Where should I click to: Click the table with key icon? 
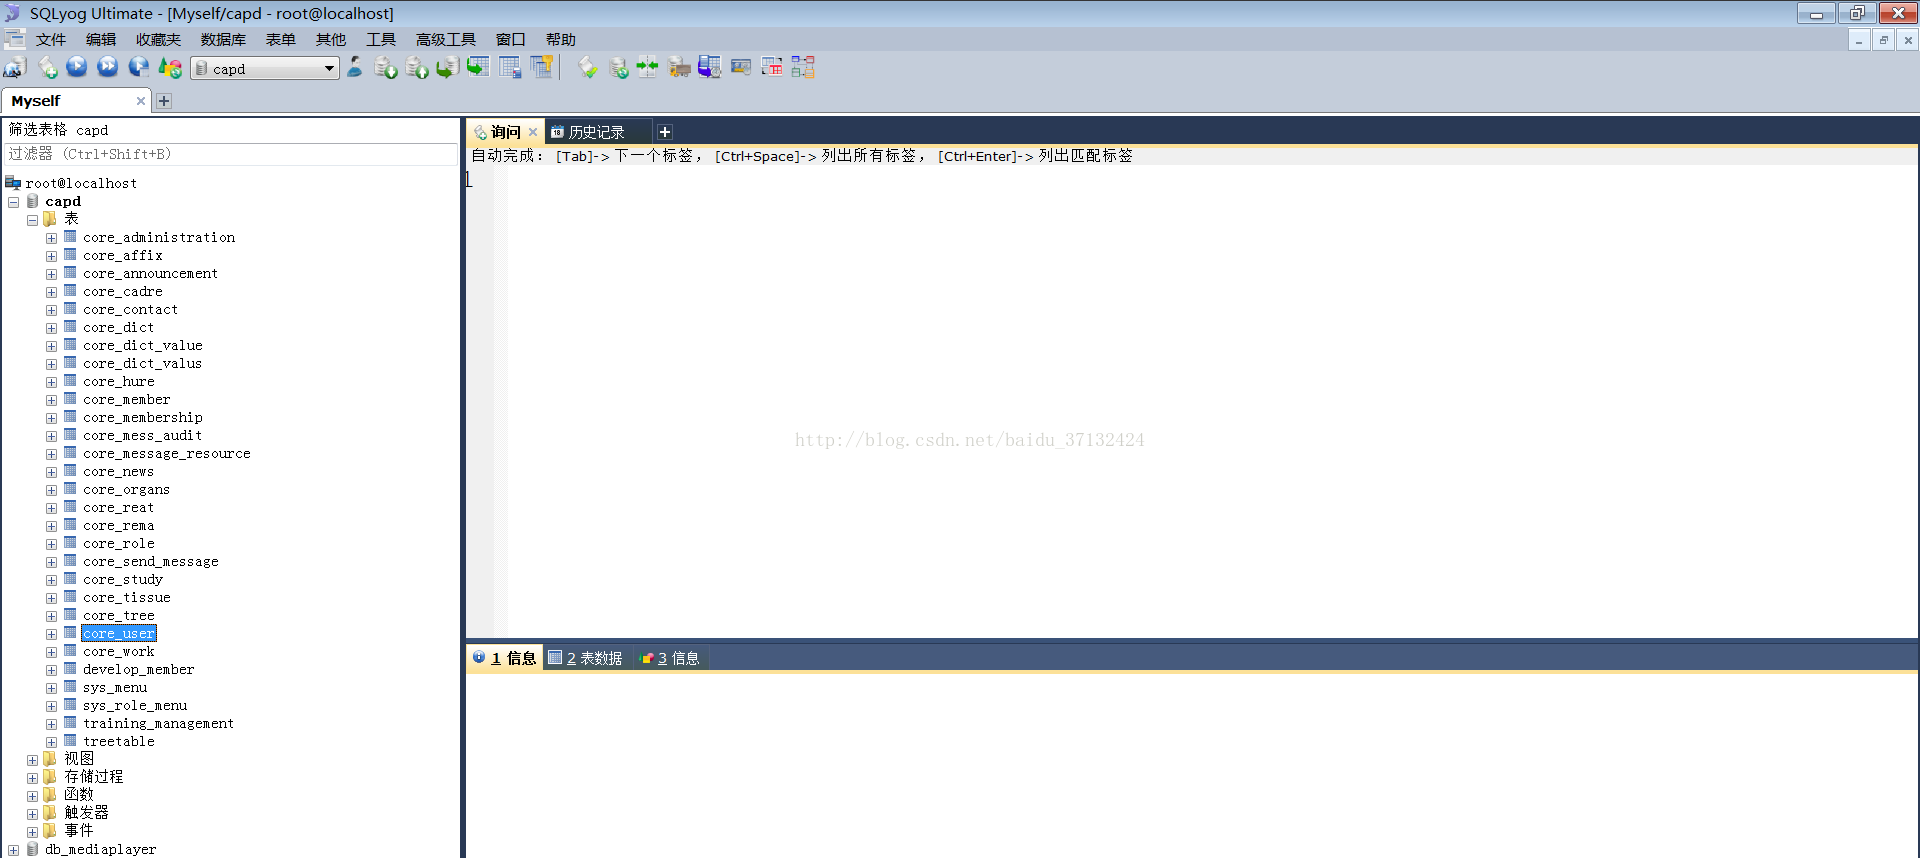pos(542,67)
